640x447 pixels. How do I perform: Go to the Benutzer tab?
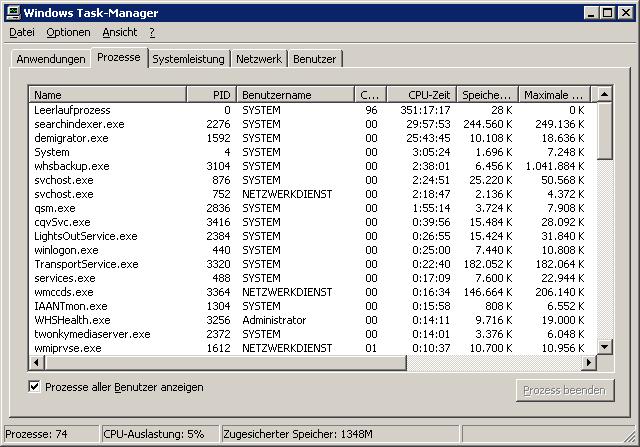tap(314, 59)
